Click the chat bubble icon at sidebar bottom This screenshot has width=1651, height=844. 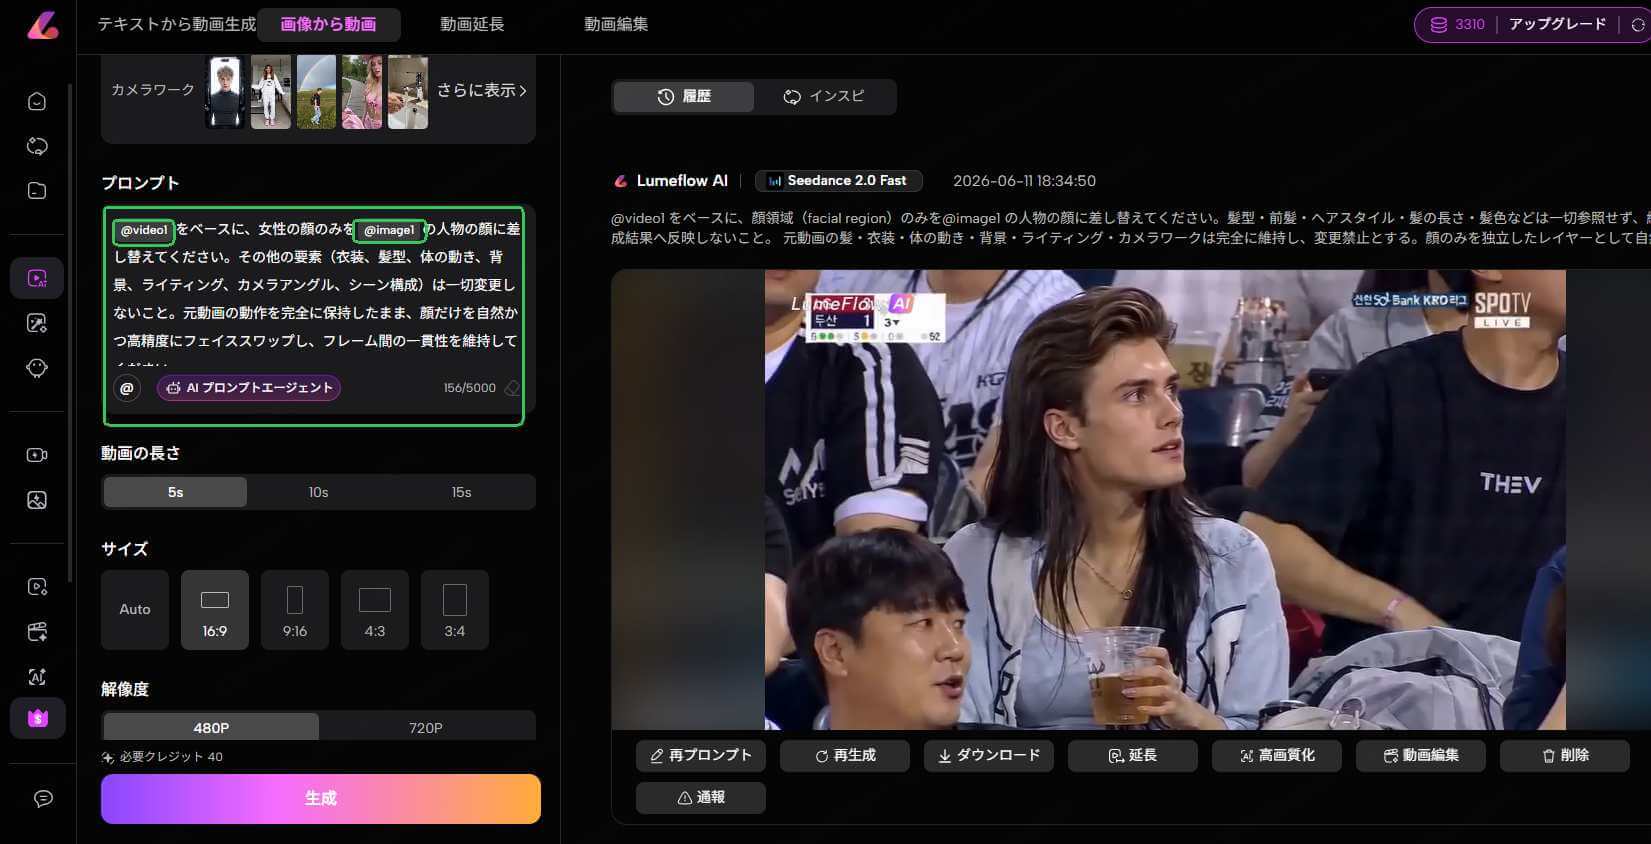click(x=43, y=798)
